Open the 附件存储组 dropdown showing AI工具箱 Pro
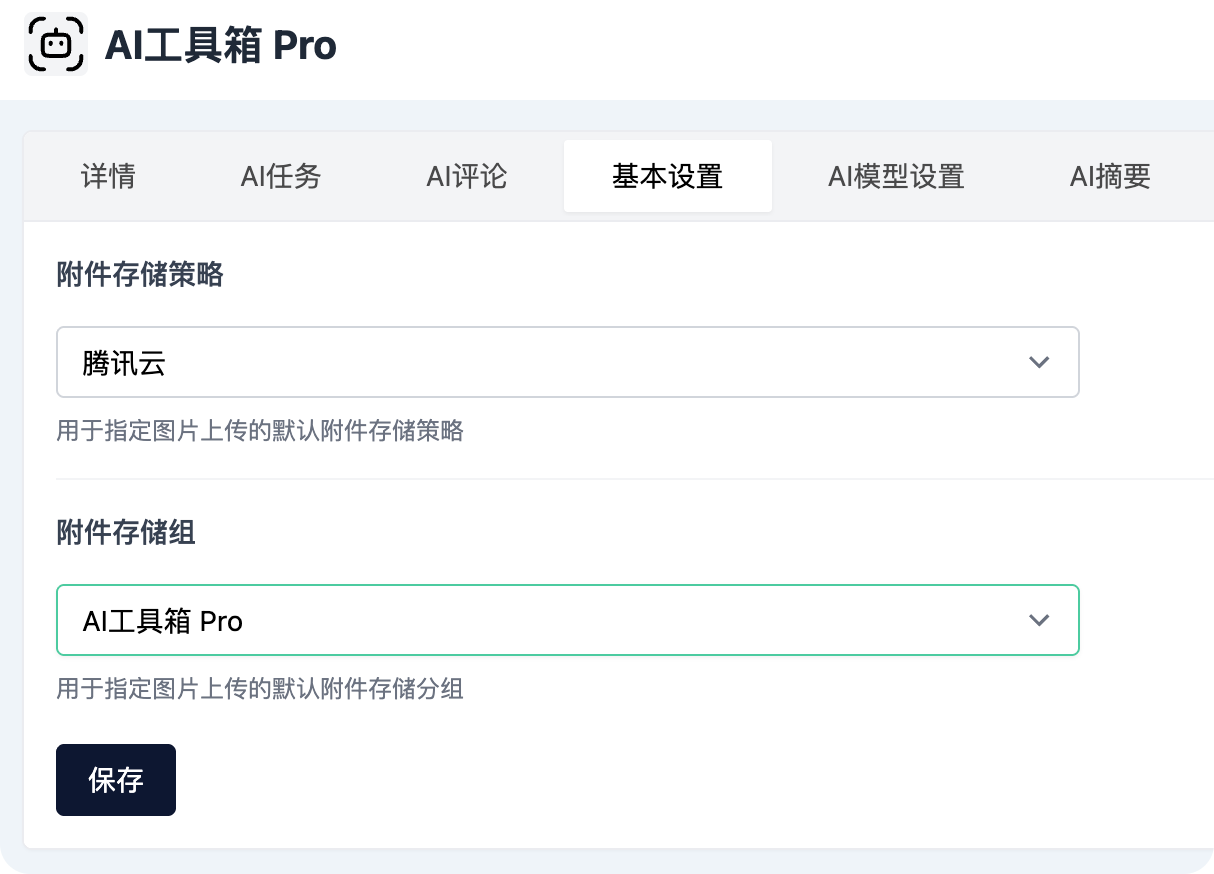 pos(568,620)
